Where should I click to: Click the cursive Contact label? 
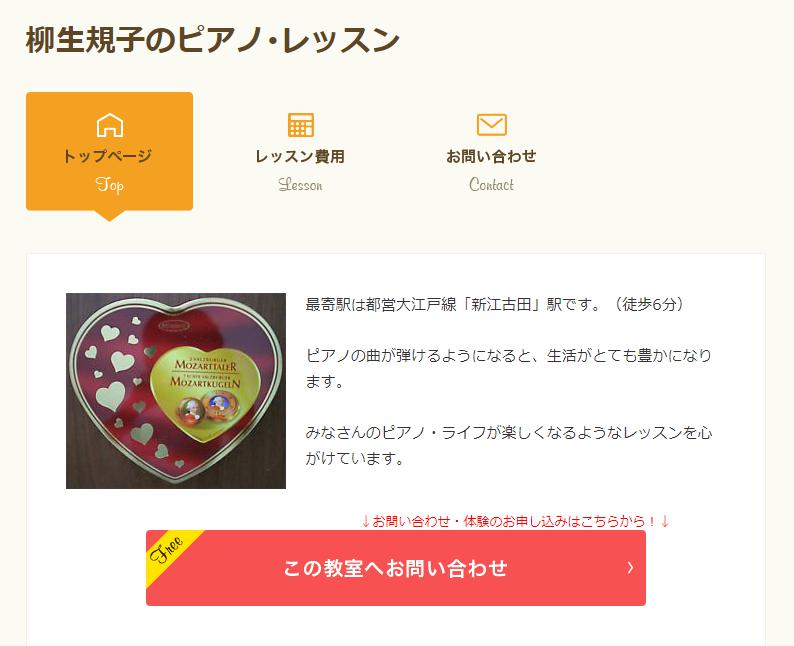pyautogui.click(x=491, y=184)
